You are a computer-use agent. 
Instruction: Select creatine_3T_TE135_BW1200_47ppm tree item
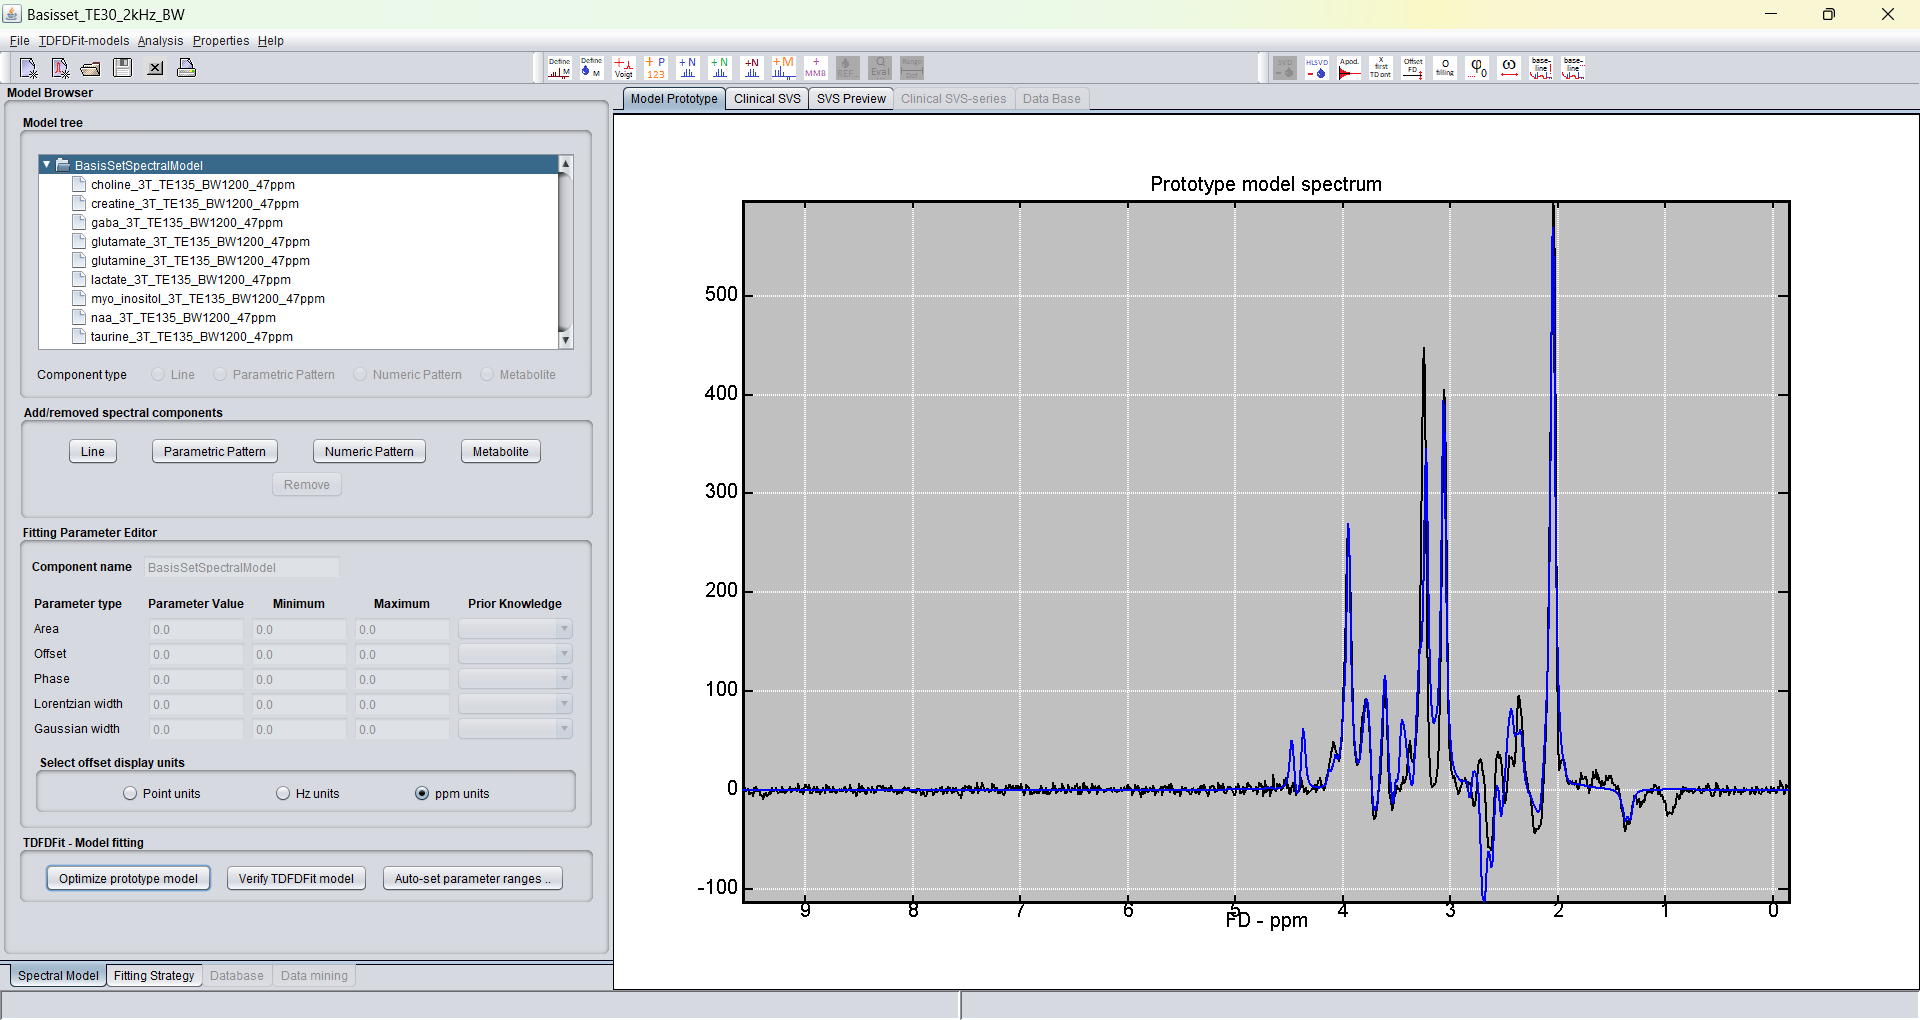pyautogui.click(x=194, y=204)
